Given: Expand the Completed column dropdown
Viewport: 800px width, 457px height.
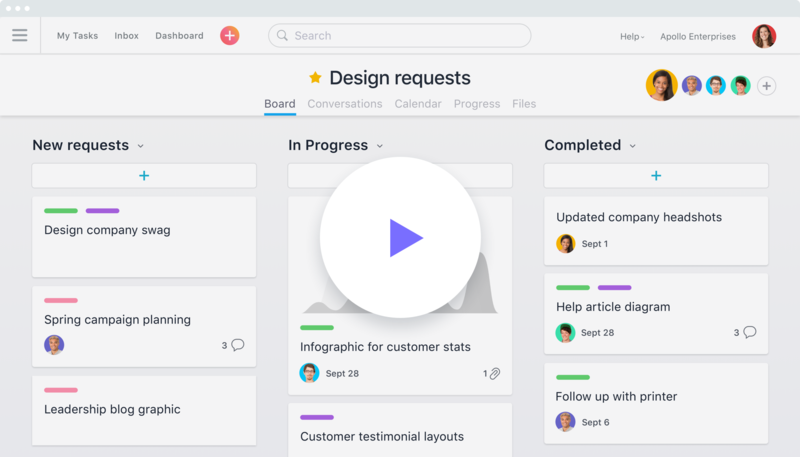Looking at the screenshot, I should [633, 146].
